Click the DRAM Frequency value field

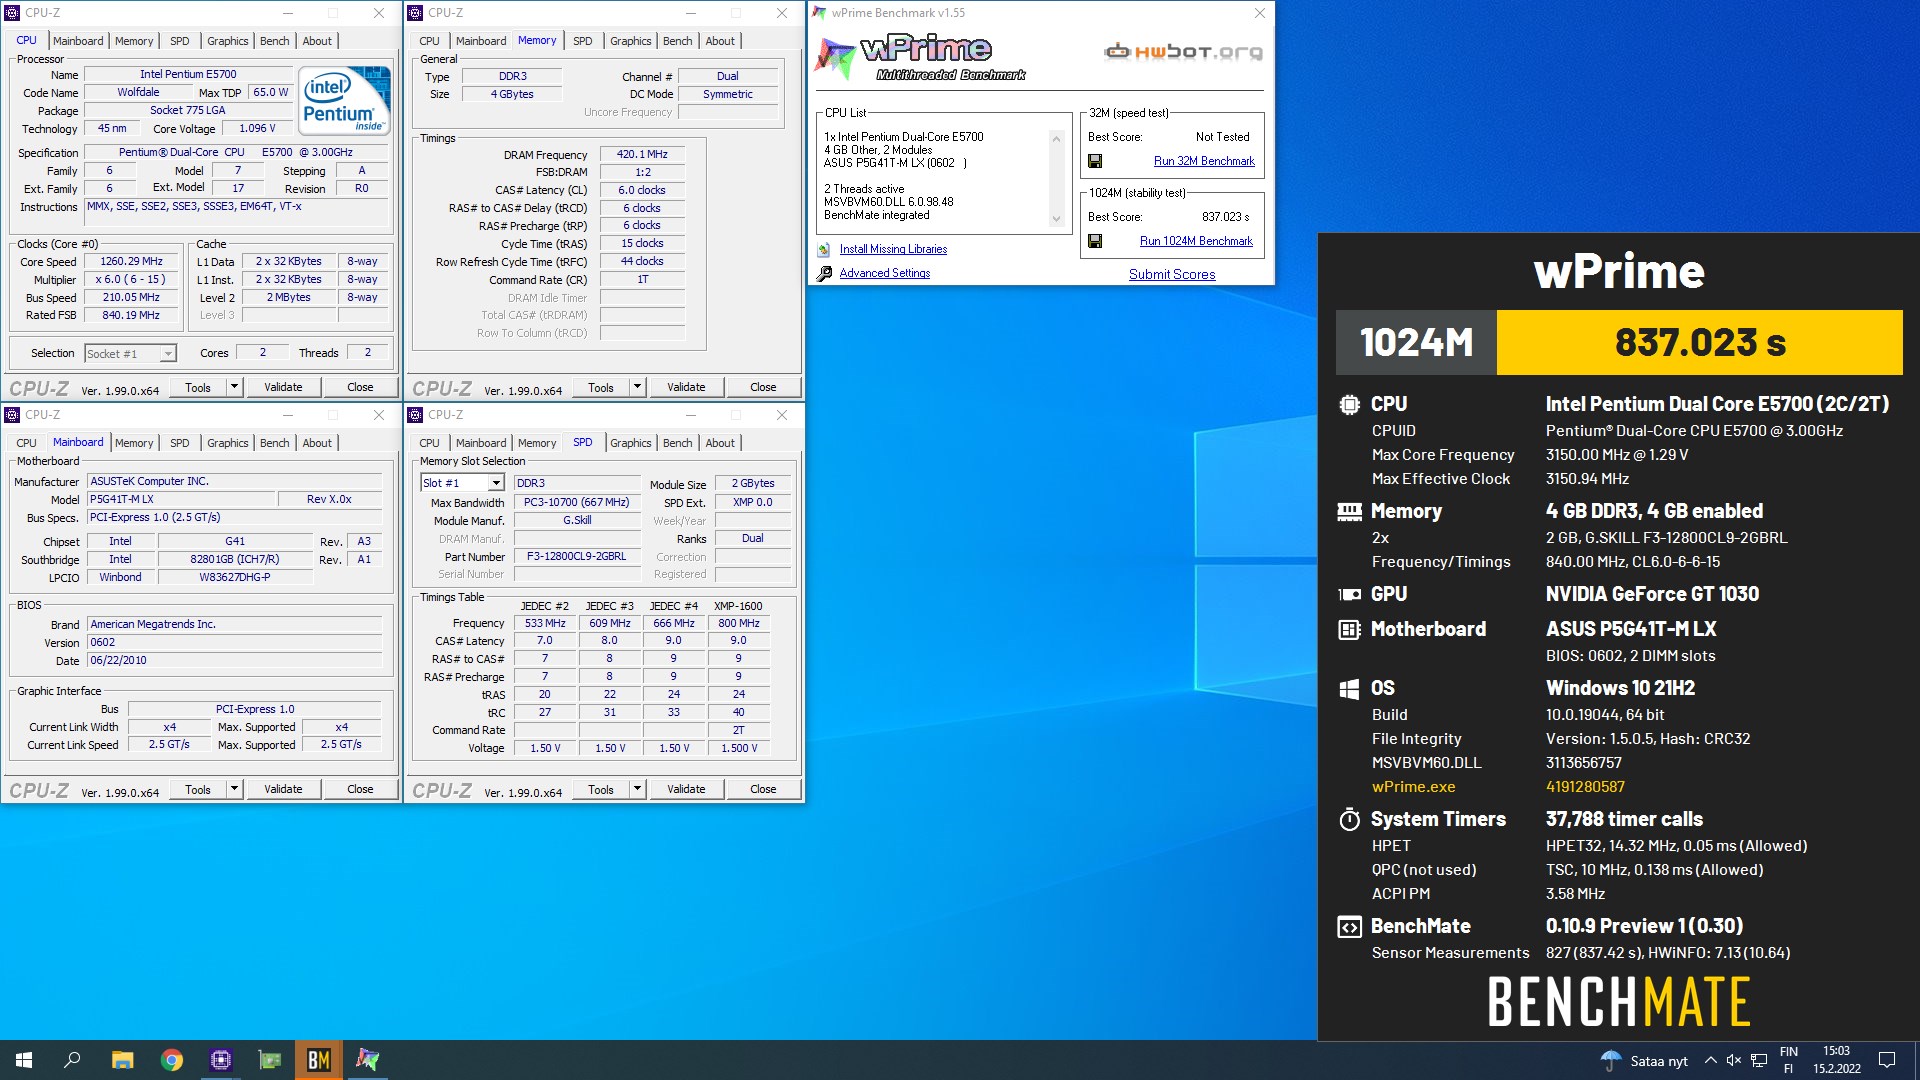(642, 154)
